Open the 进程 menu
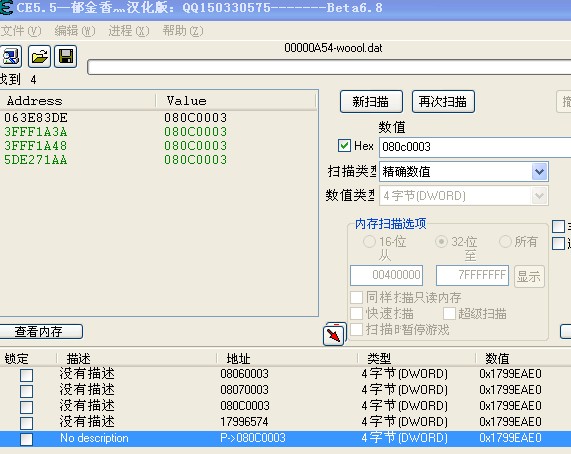The image size is (571, 454). tap(129, 31)
